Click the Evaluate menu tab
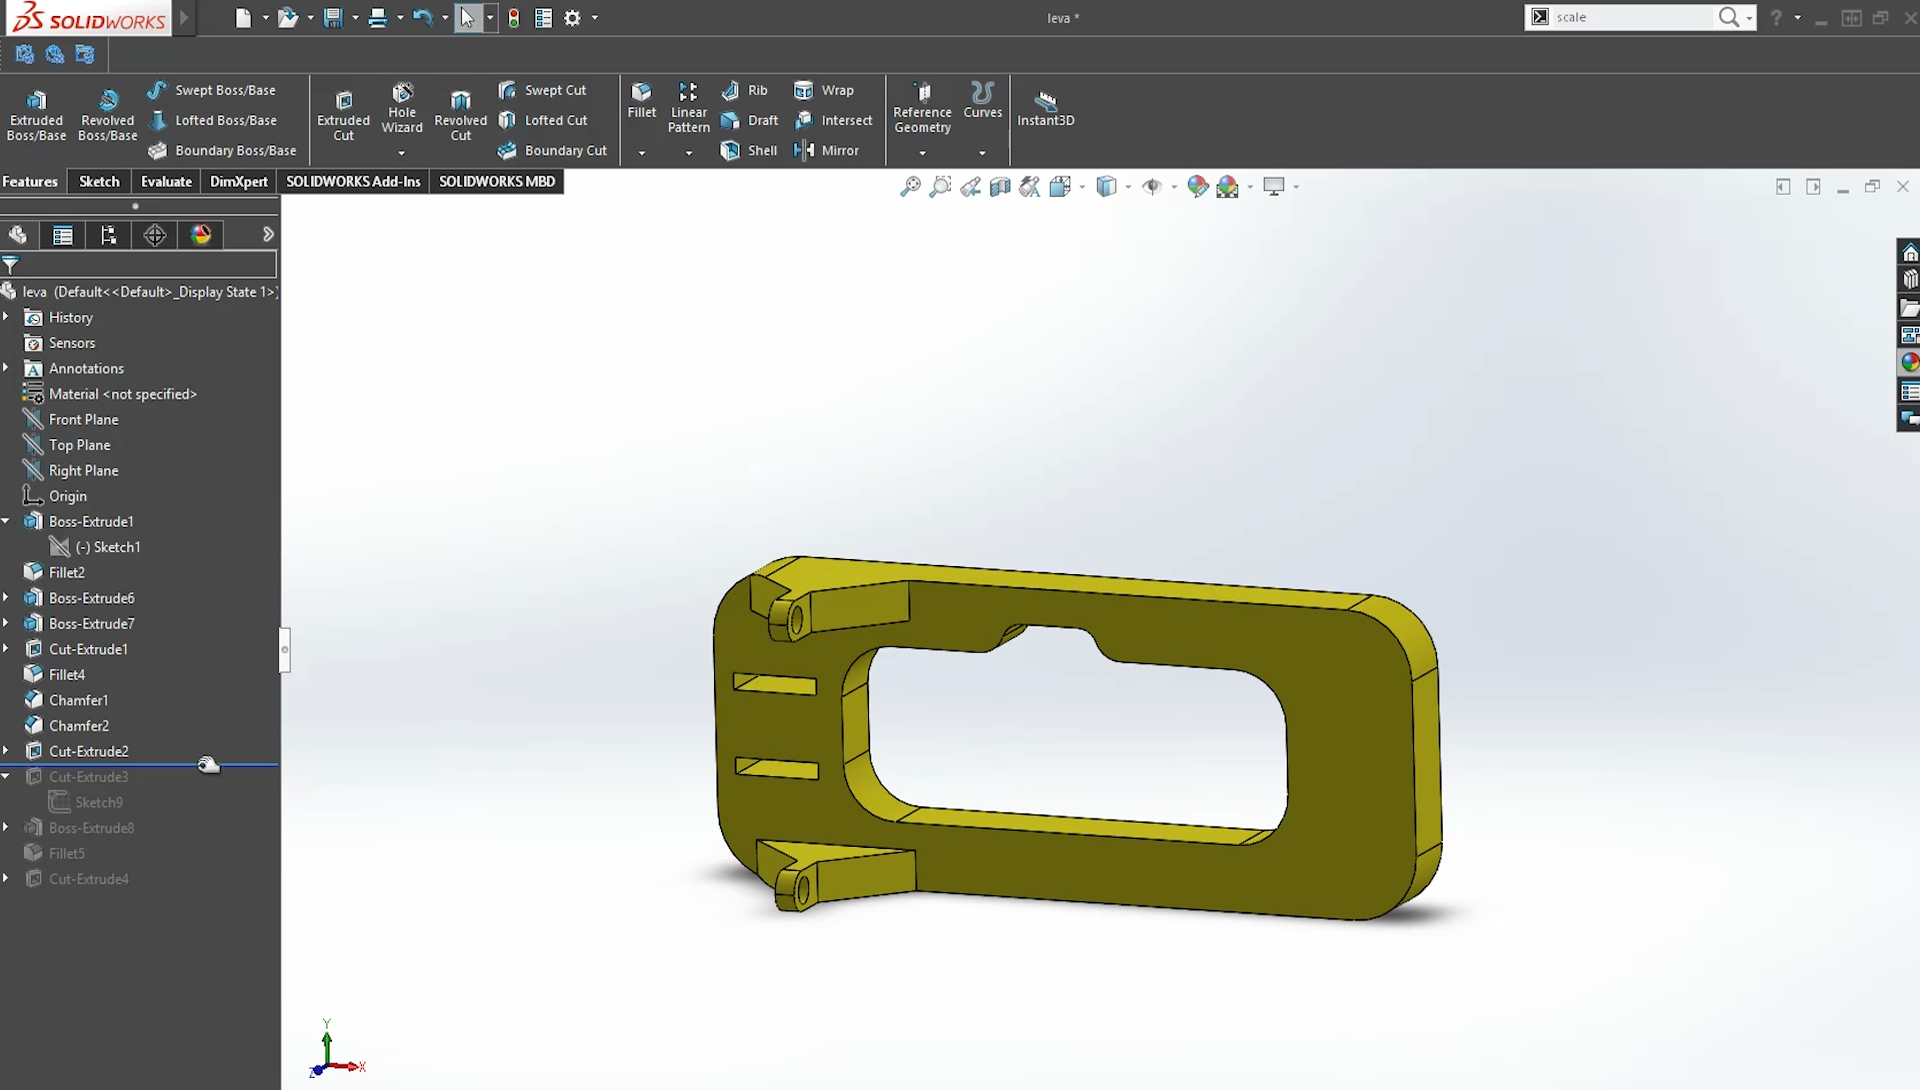 coord(166,181)
